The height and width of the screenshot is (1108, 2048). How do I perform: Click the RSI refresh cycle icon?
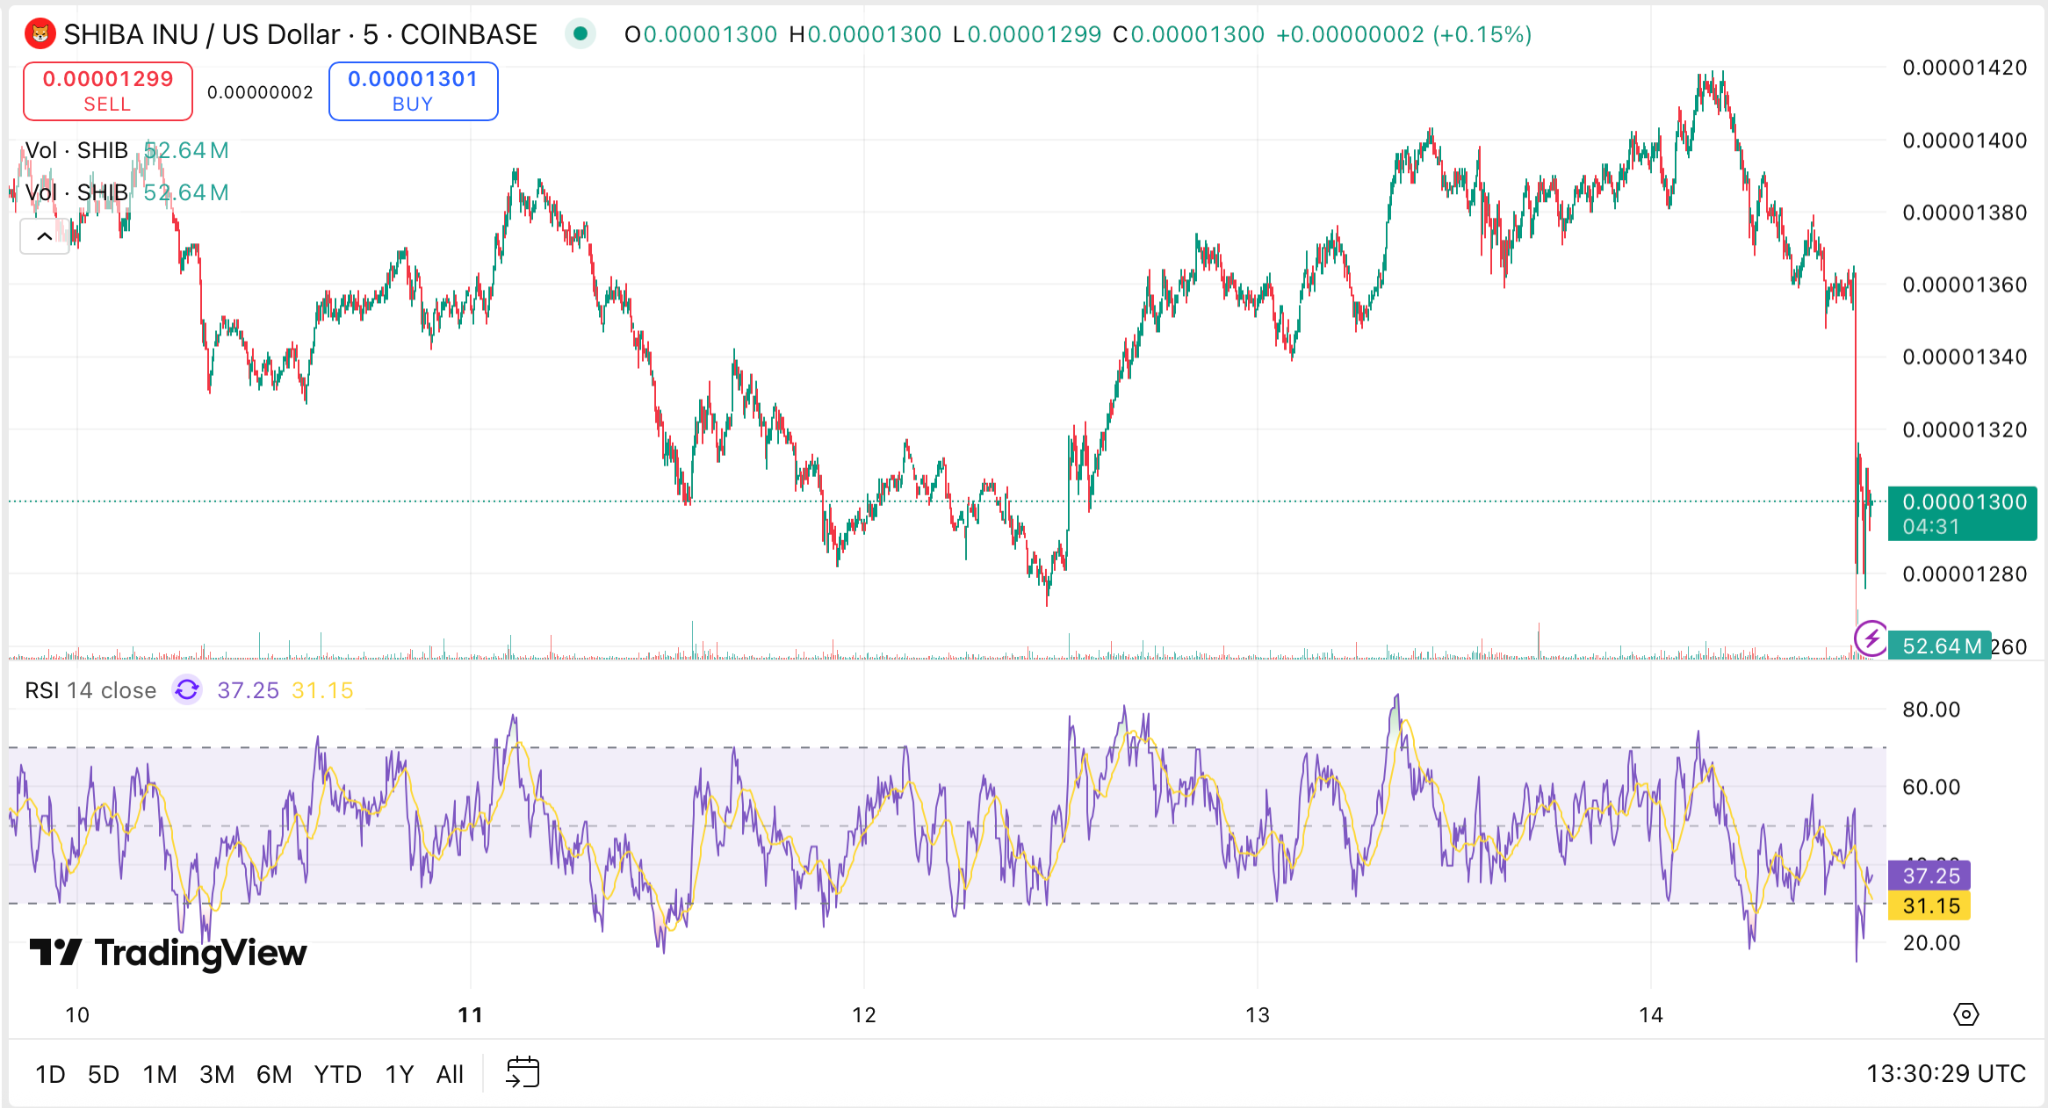tap(187, 690)
